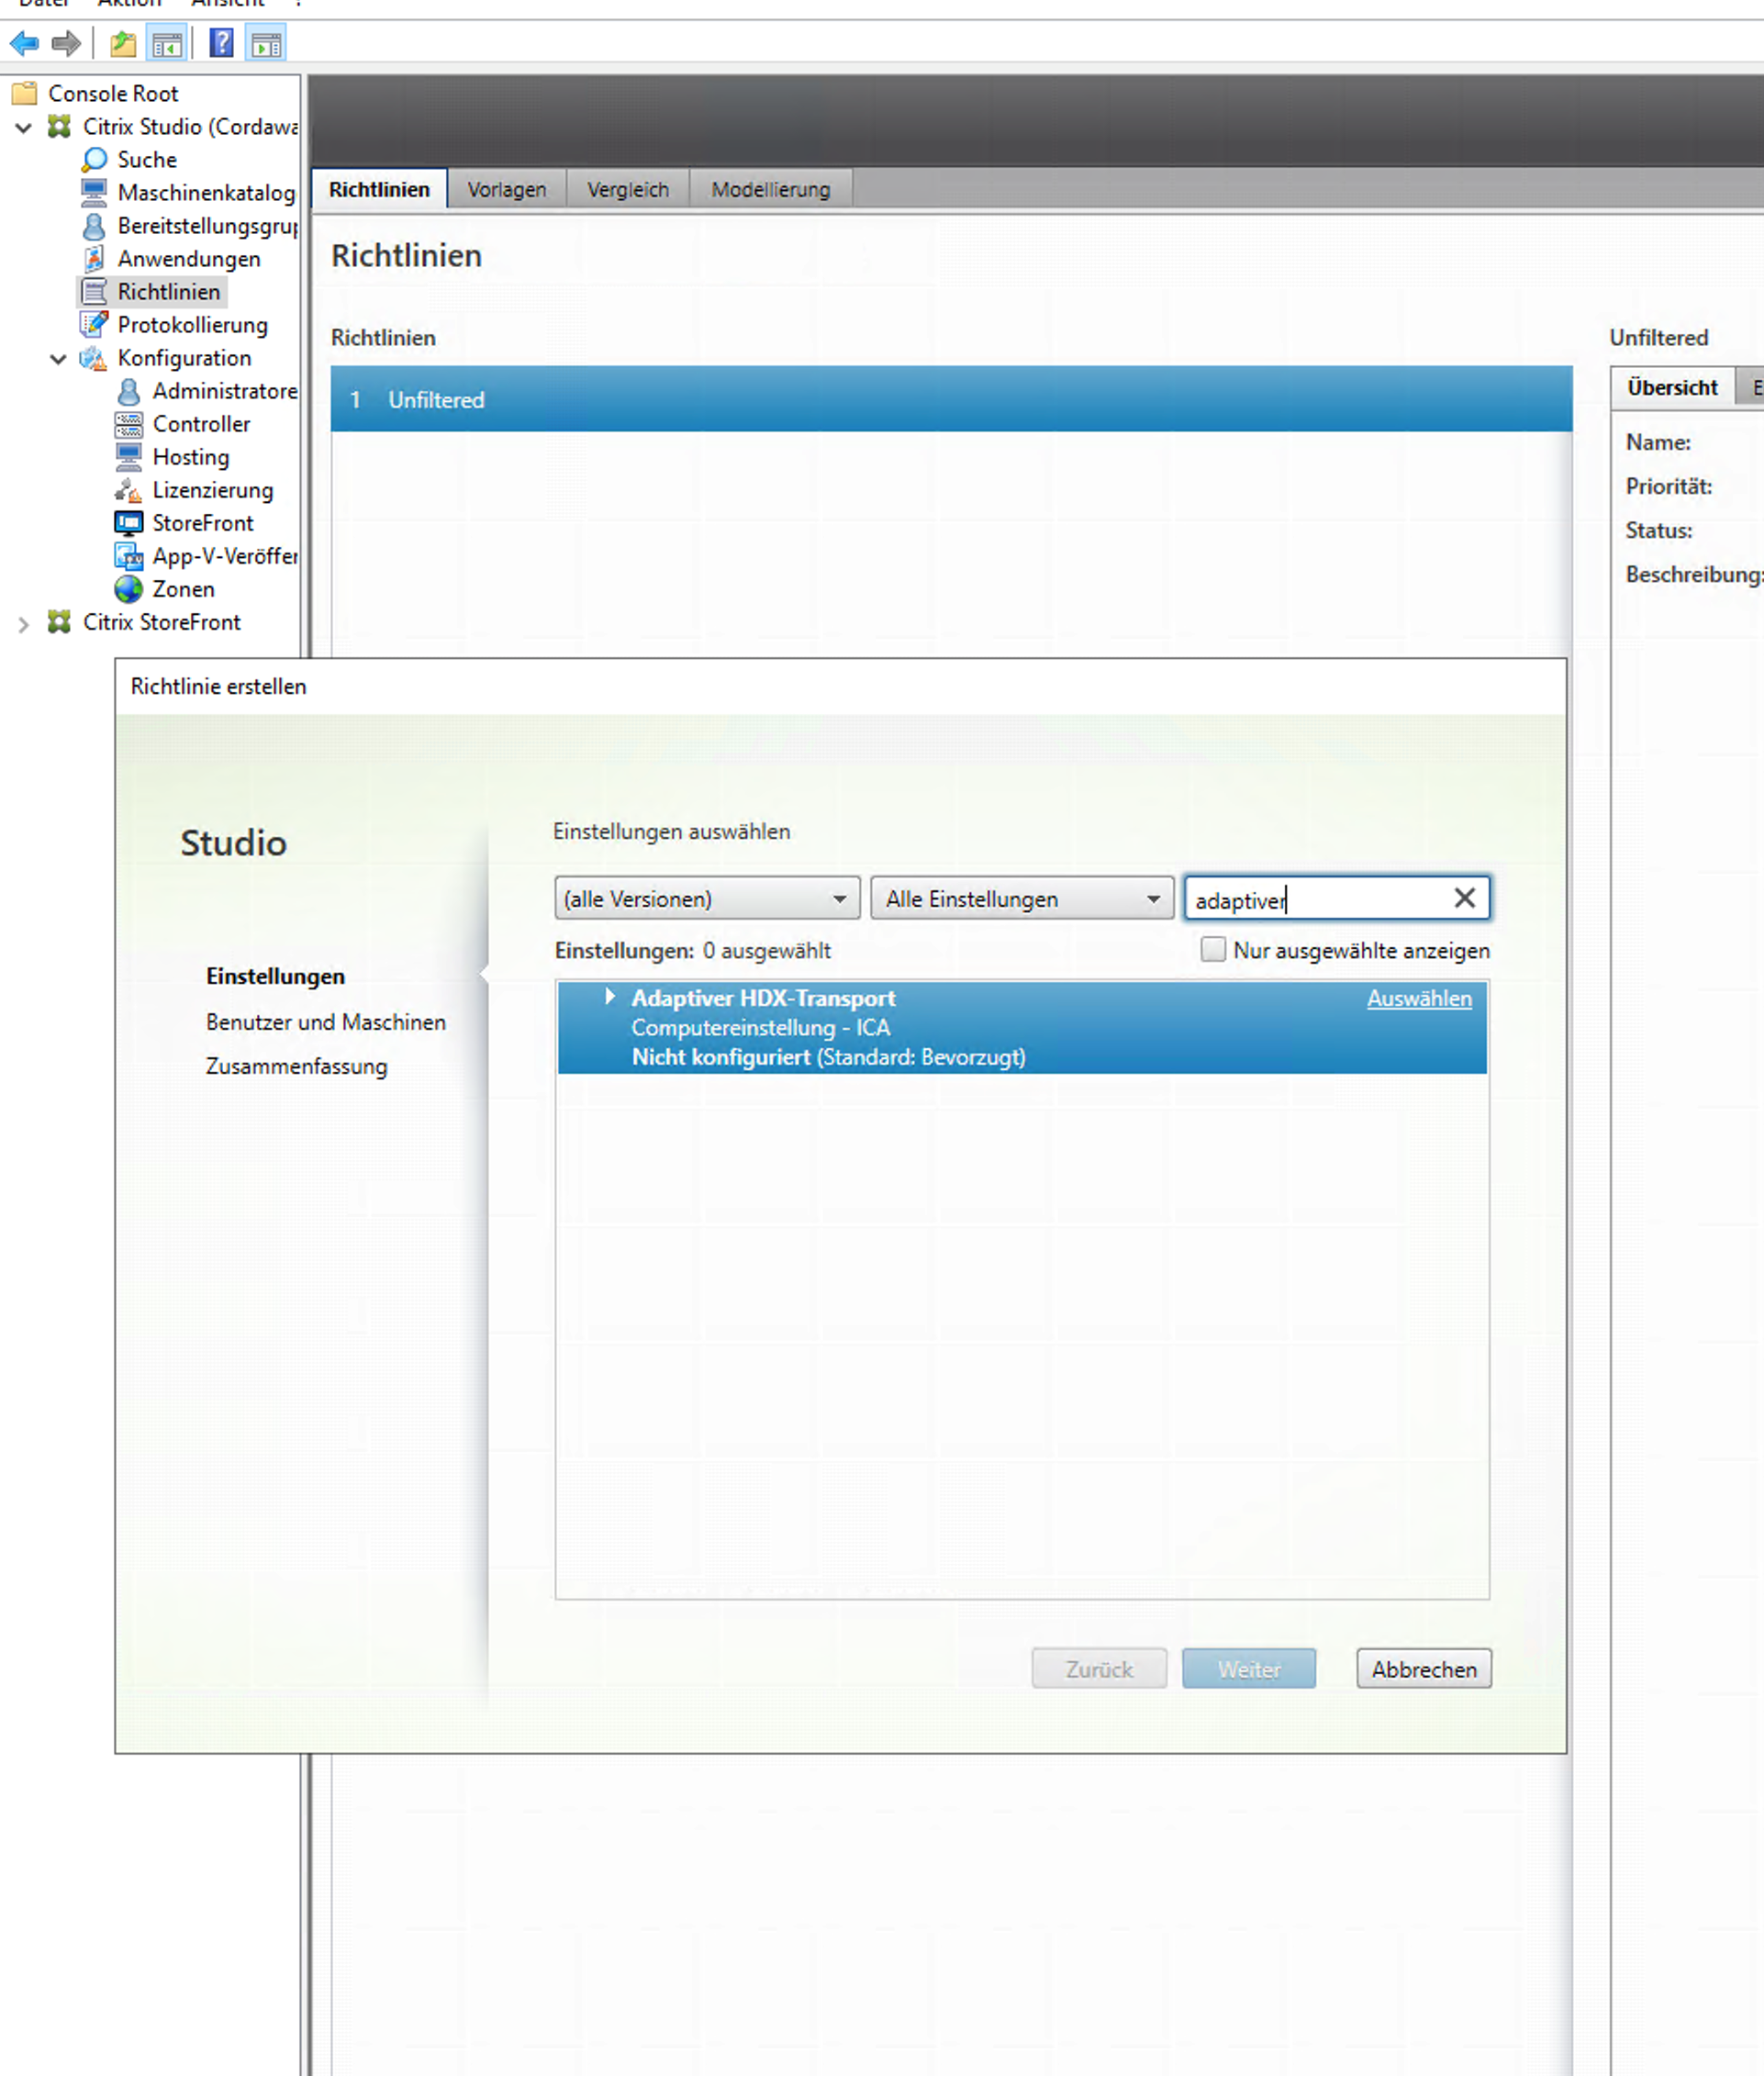This screenshot has width=1764, height=2076.
Task: Click the show/hide console tree icon
Action: 167,43
